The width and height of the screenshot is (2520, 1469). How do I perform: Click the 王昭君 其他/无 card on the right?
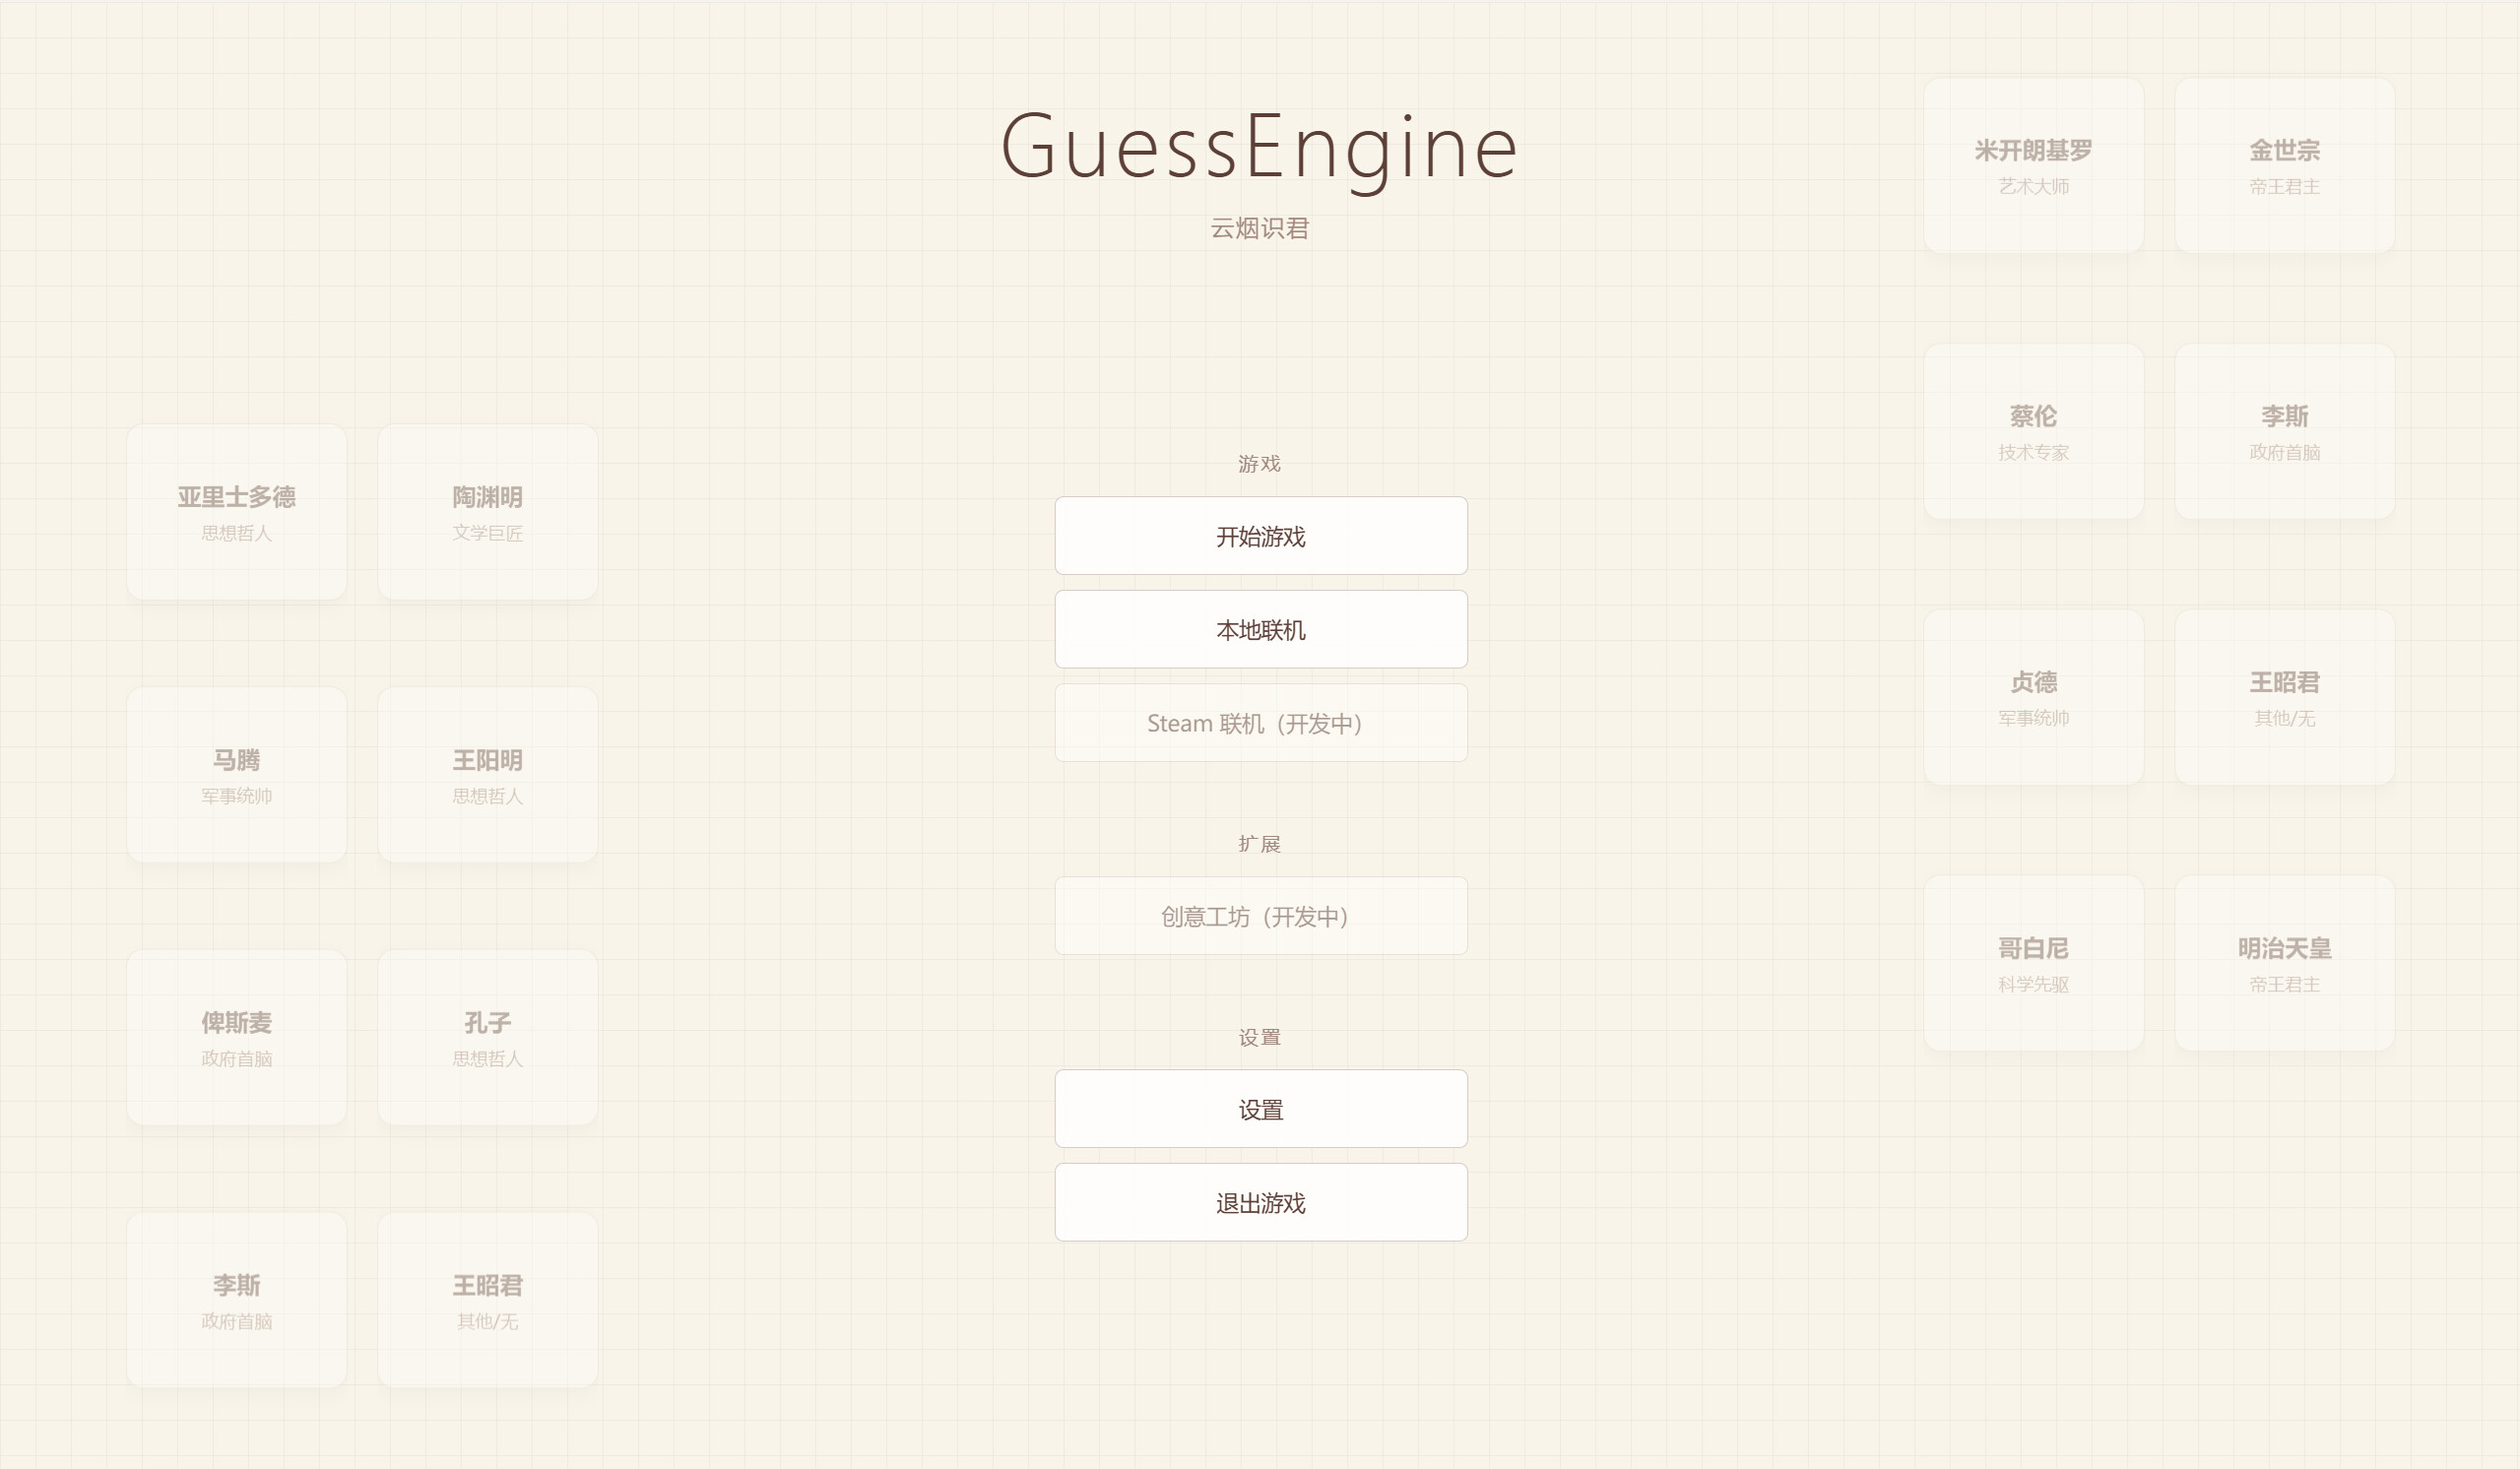[x=2284, y=698]
